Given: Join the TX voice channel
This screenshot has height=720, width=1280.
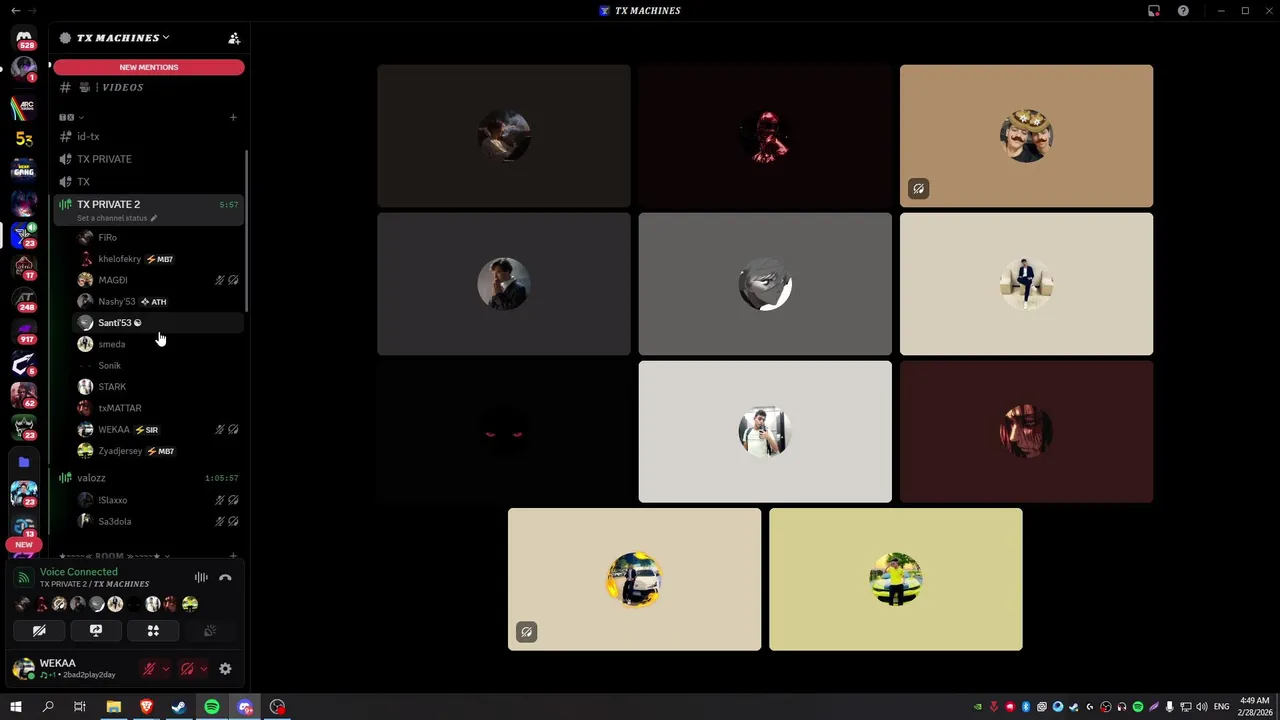Looking at the screenshot, I should click(148, 182).
